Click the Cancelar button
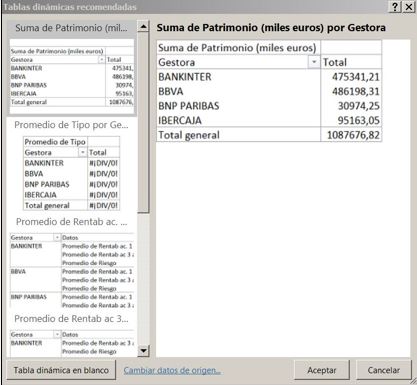Viewport: 417px width, 385px height. [x=384, y=370]
